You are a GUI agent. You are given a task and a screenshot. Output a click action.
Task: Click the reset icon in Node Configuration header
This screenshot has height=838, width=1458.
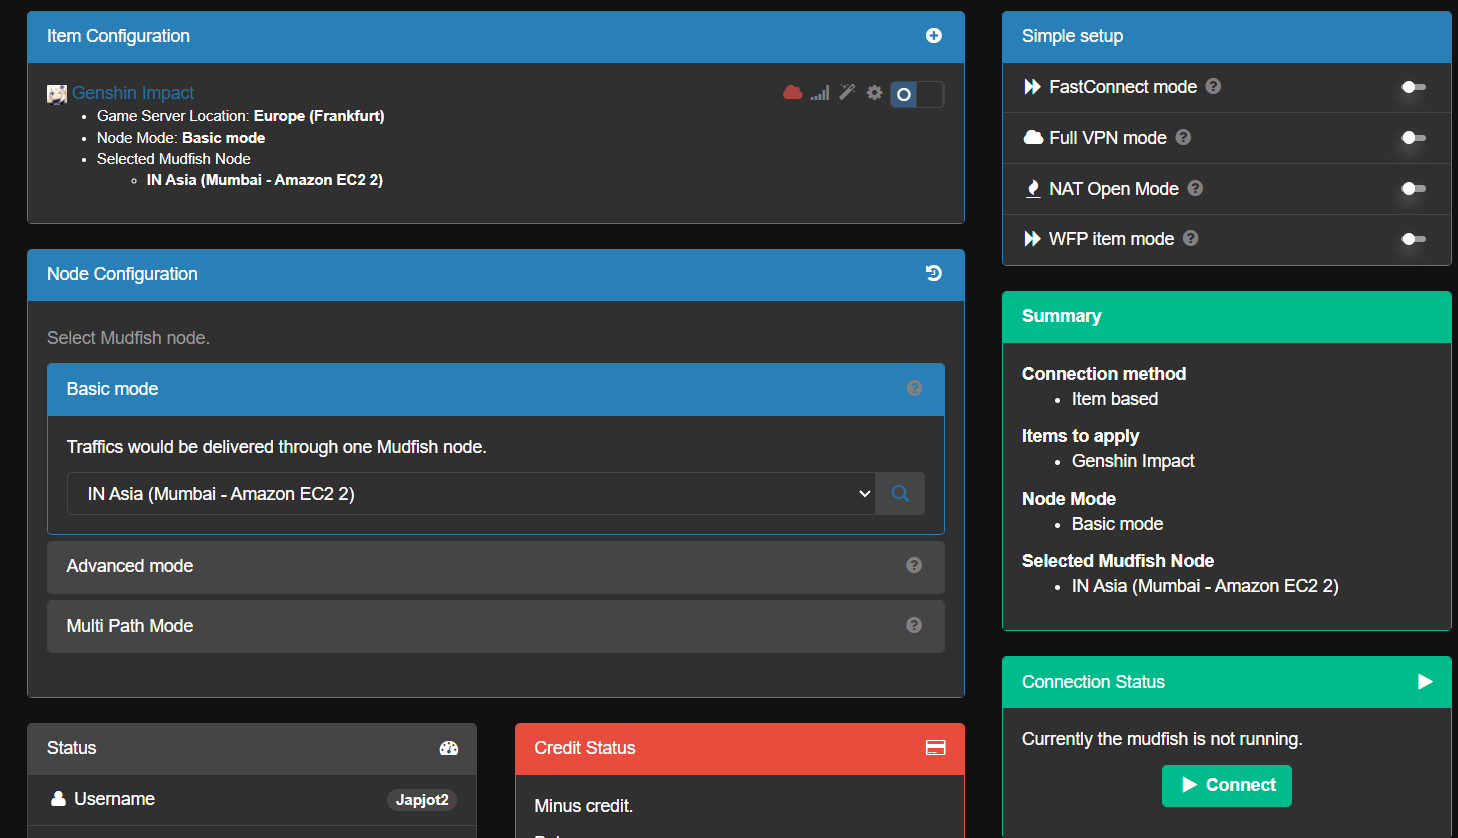[x=933, y=274]
